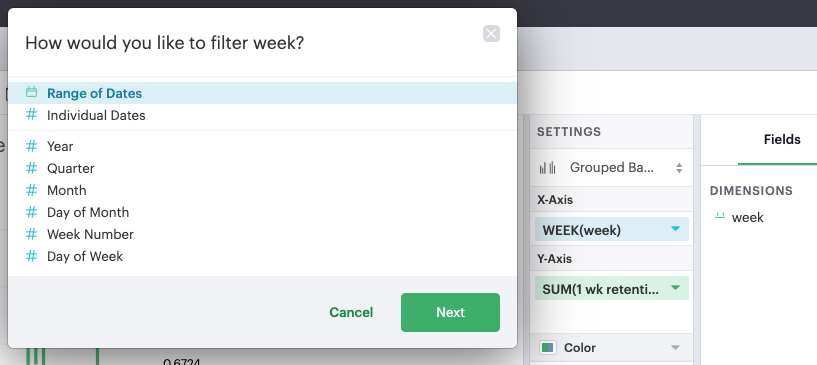The height and width of the screenshot is (365, 817).
Task: Close the filter dialog with X
Action: [x=491, y=34]
